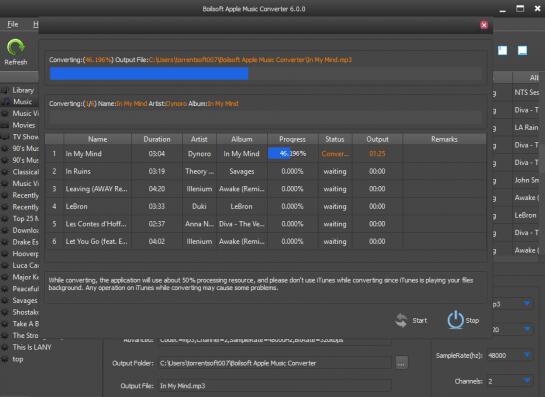Click the Stop power icon button
This screenshot has width=545, height=397.
click(x=455, y=320)
